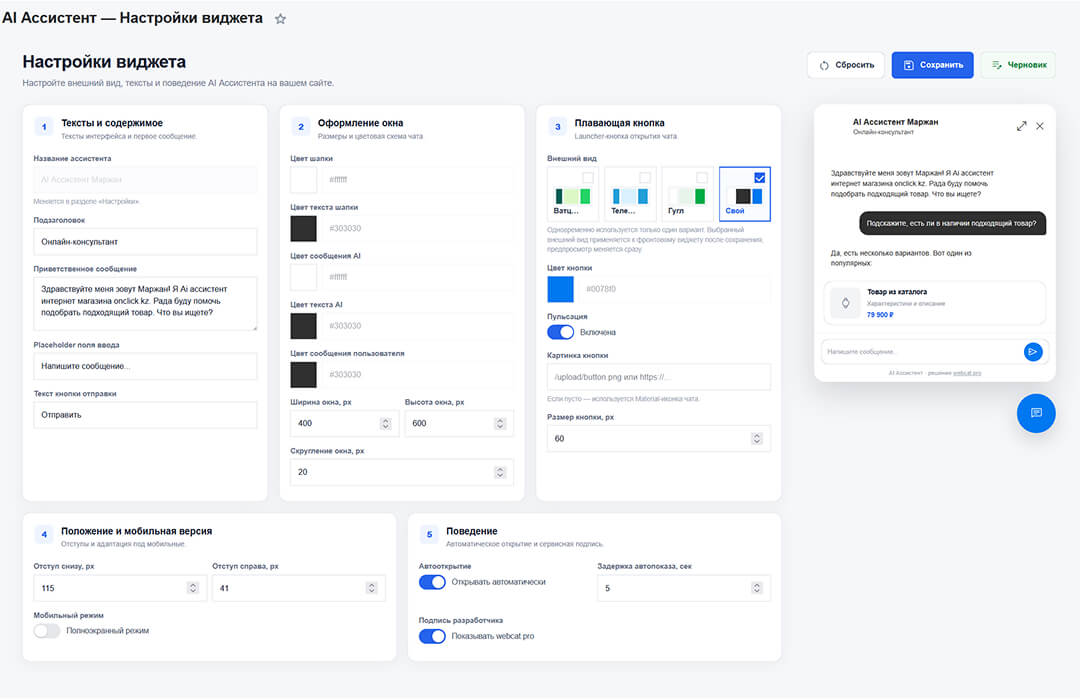Open the Цвет сообщения AI color swatch
This screenshot has height=700, width=1080.
point(303,277)
